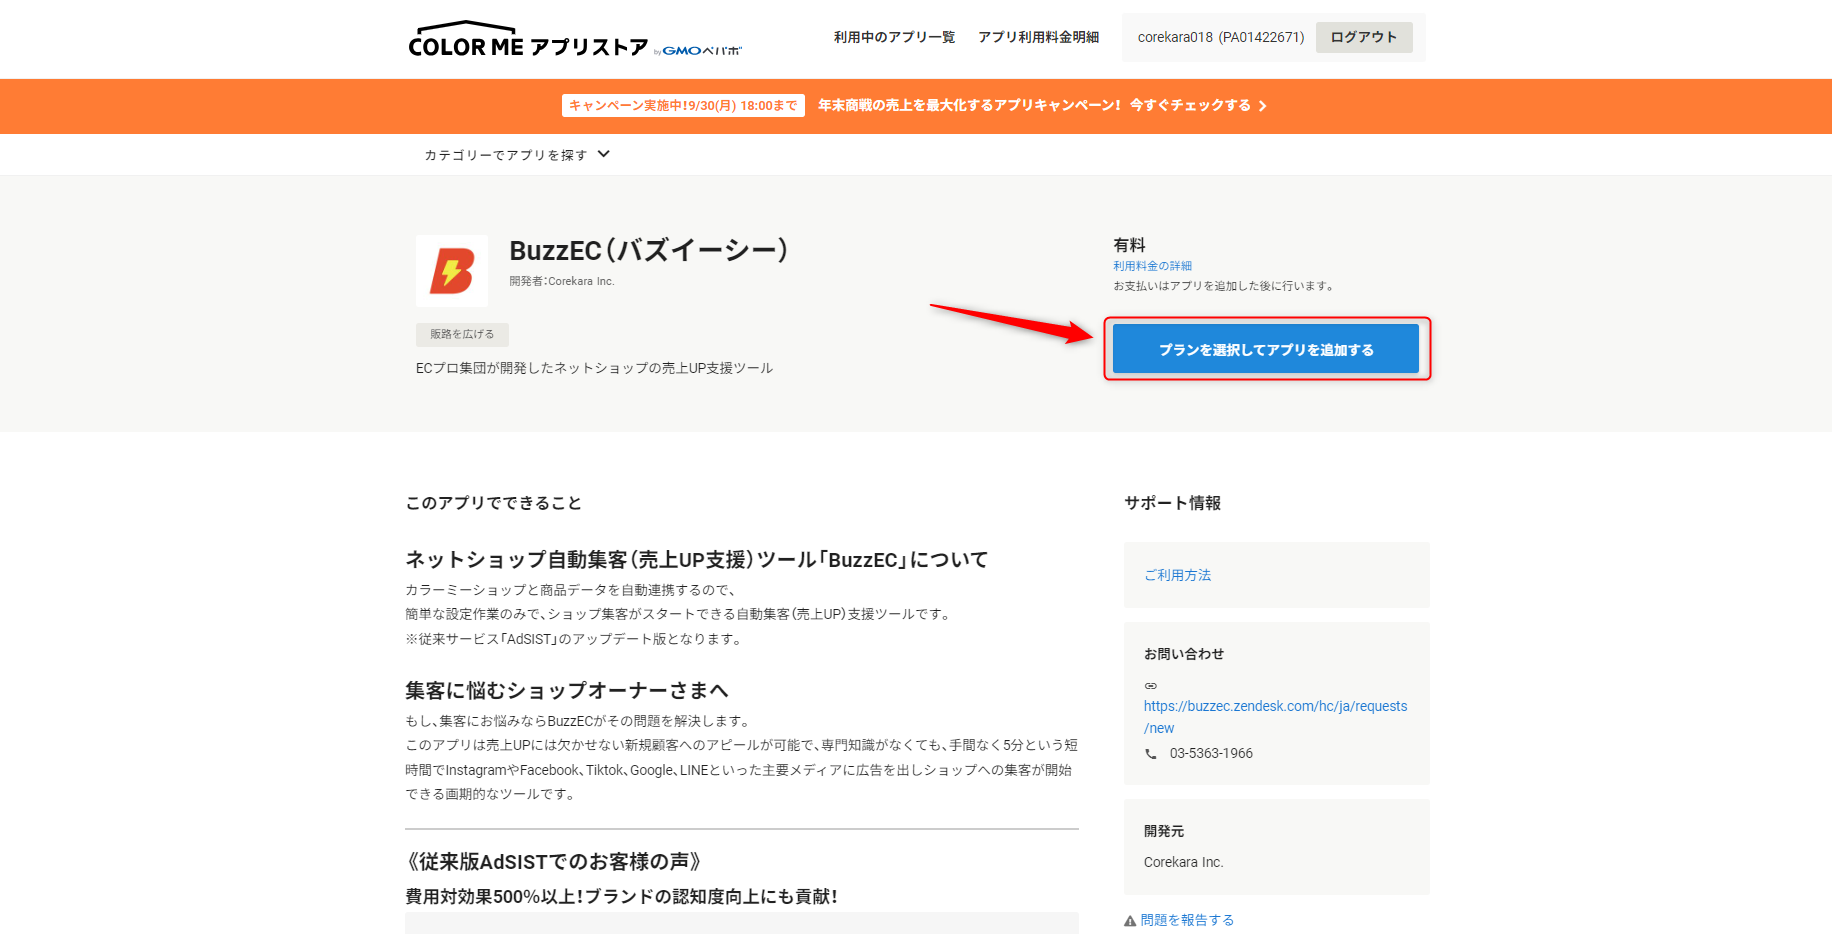Click the BuzzEC app lightning logo

click(x=452, y=271)
